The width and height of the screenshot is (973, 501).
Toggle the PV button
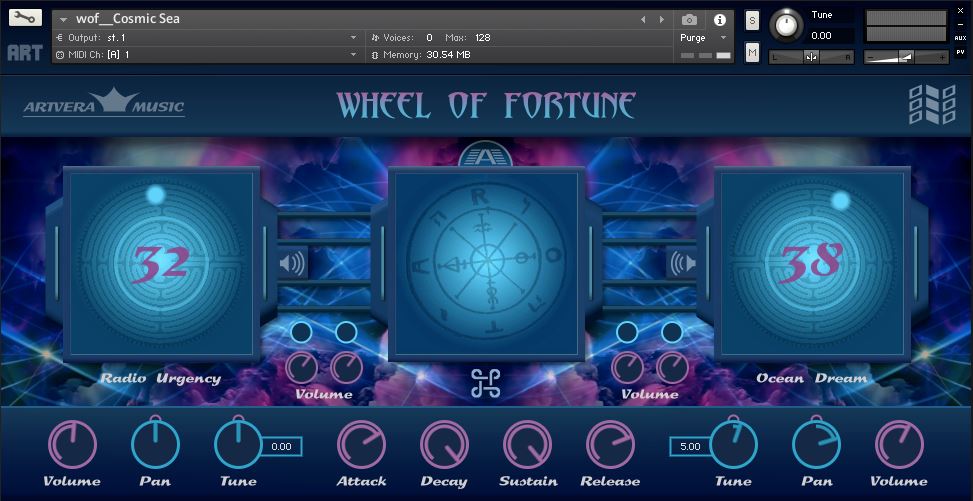point(960,52)
